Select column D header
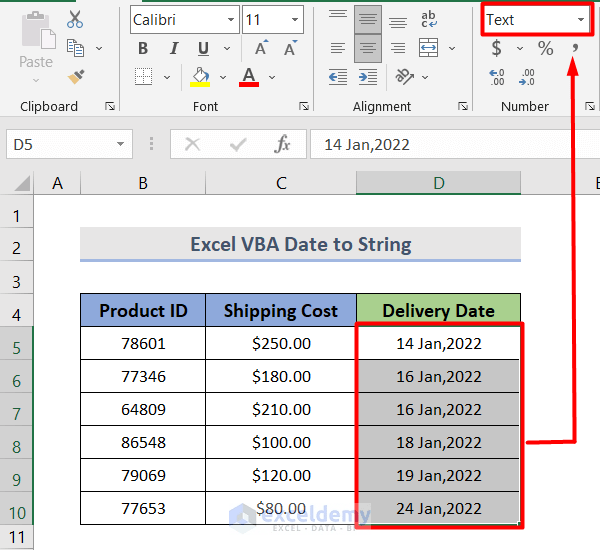Screen dimensions: 600x550 [x=439, y=183]
